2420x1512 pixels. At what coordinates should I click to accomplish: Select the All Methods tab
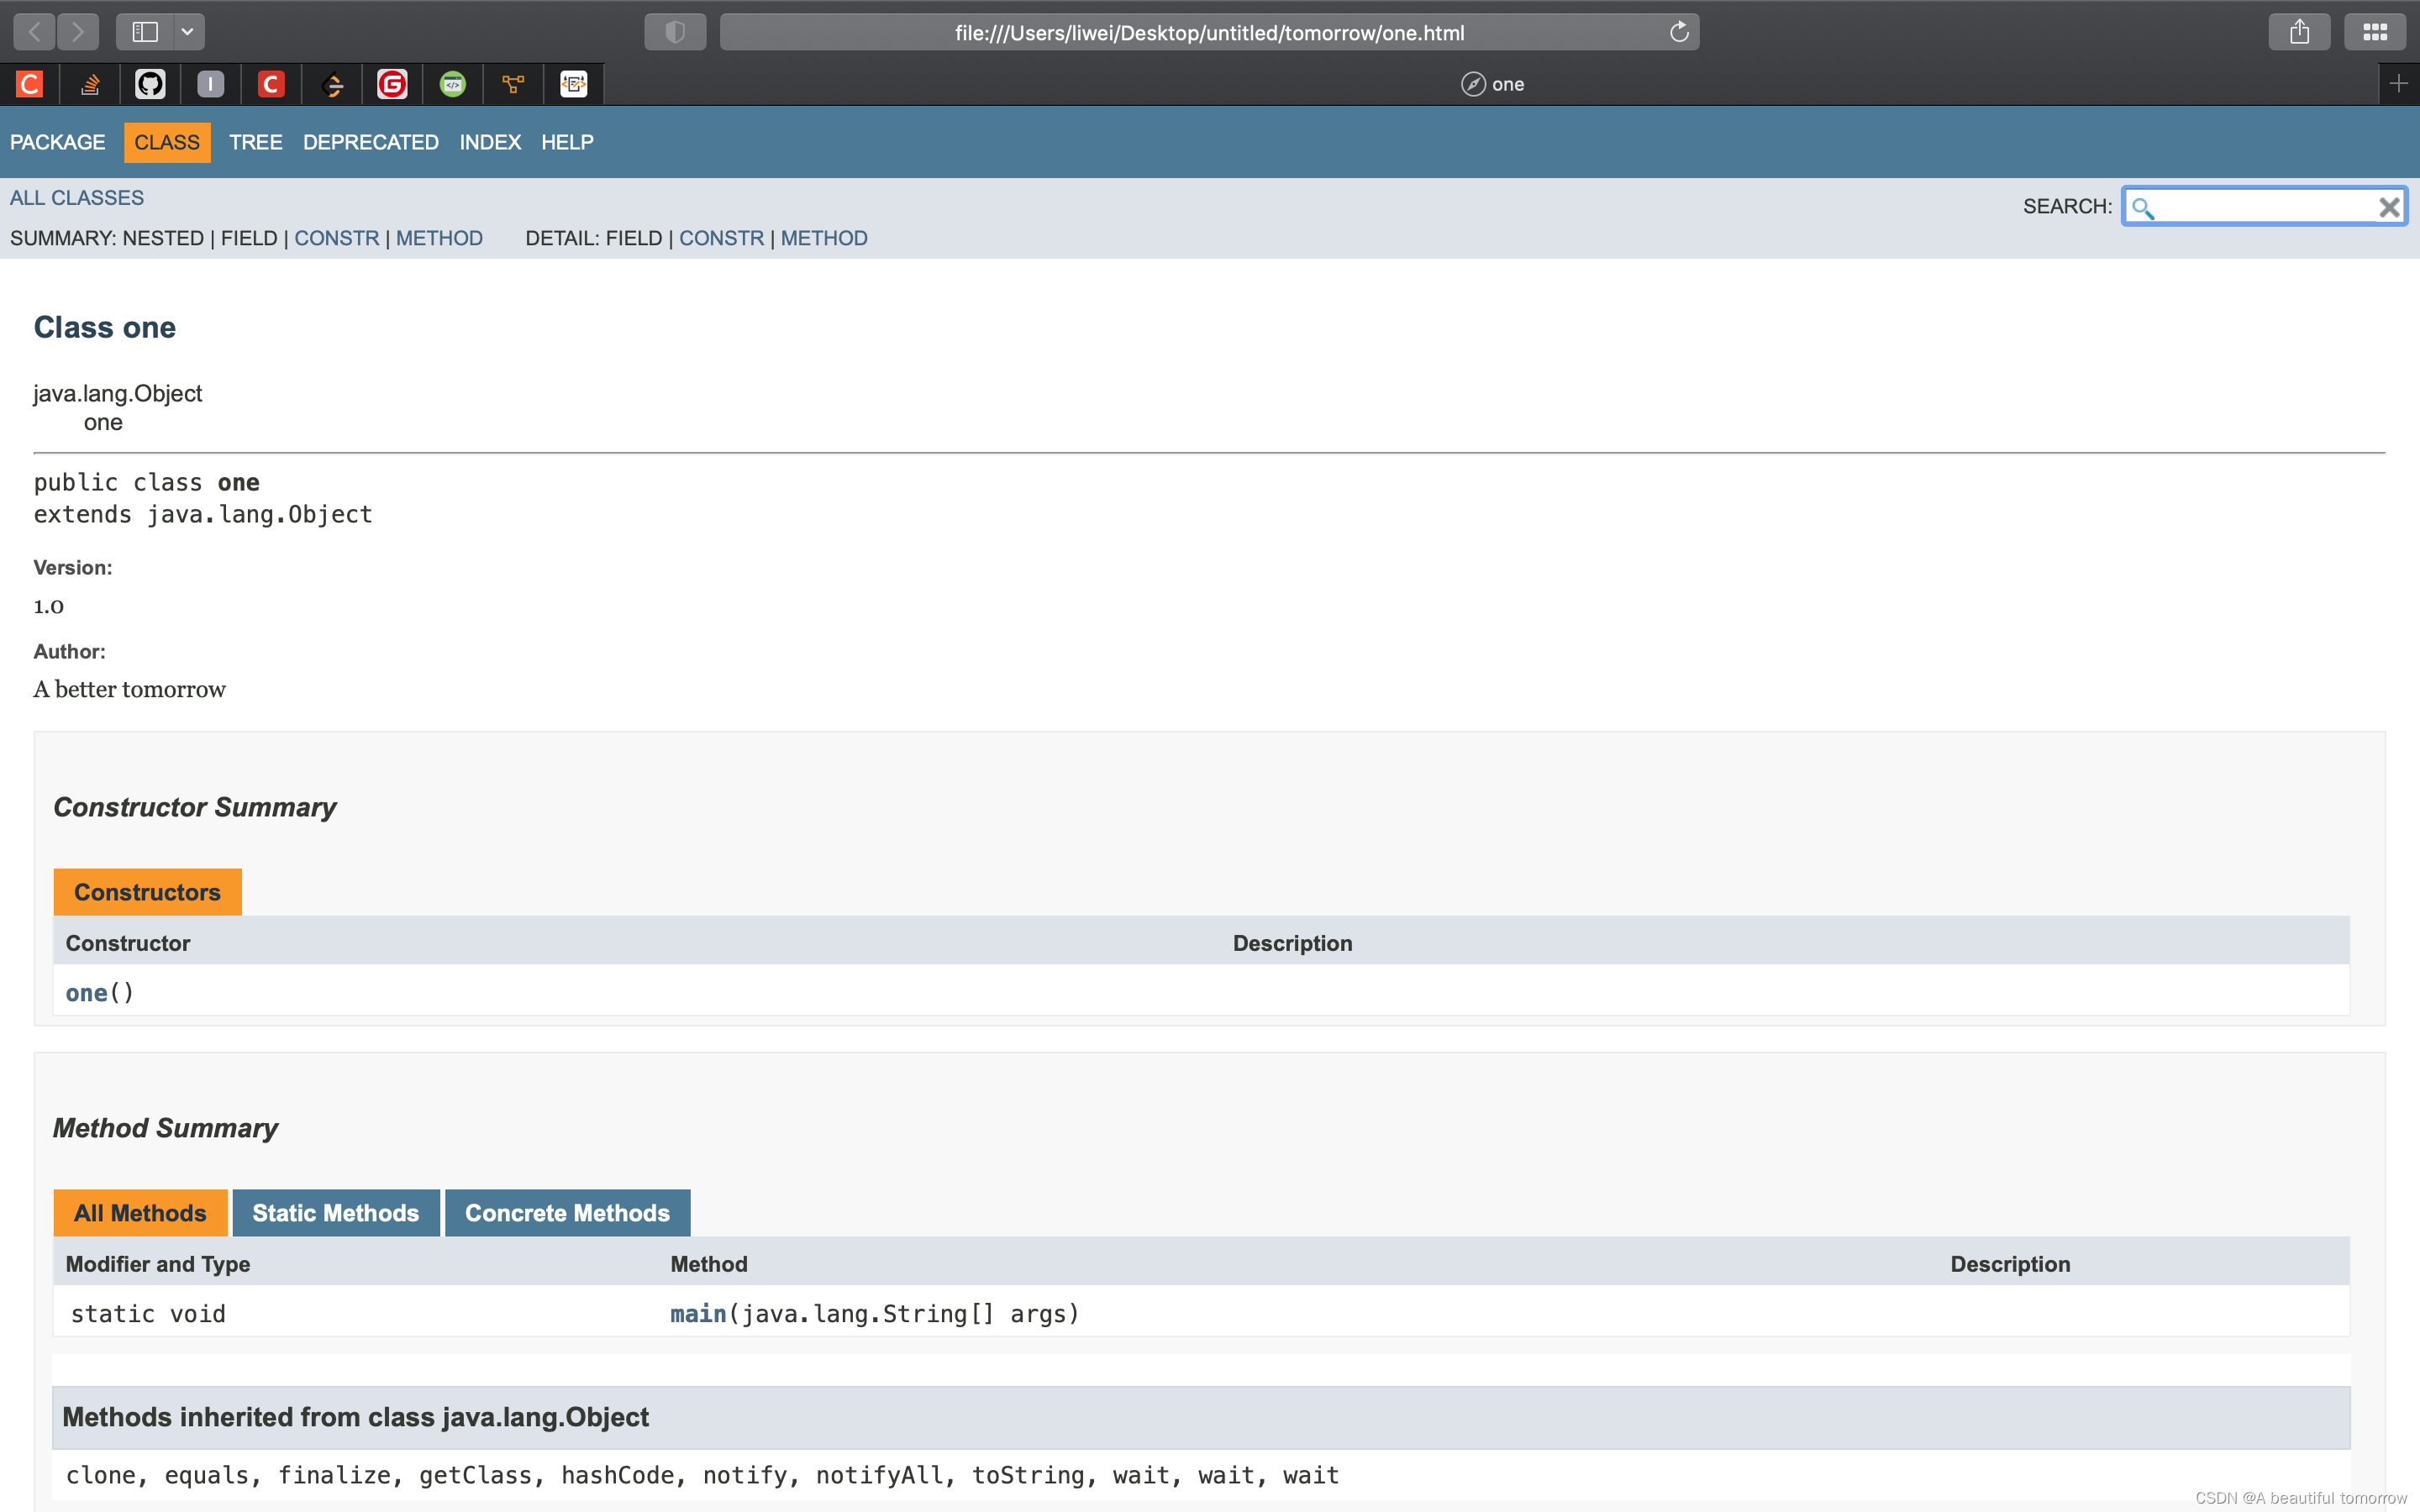point(140,1213)
